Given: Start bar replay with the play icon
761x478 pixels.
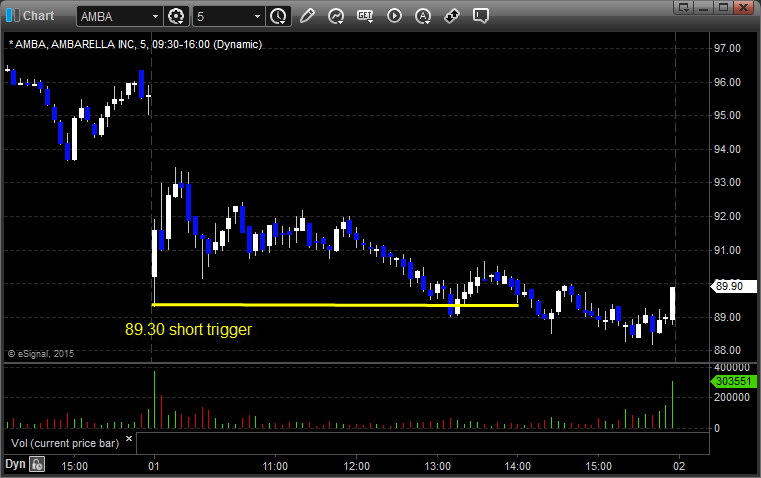Looking at the screenshot, I should (394, 16).
